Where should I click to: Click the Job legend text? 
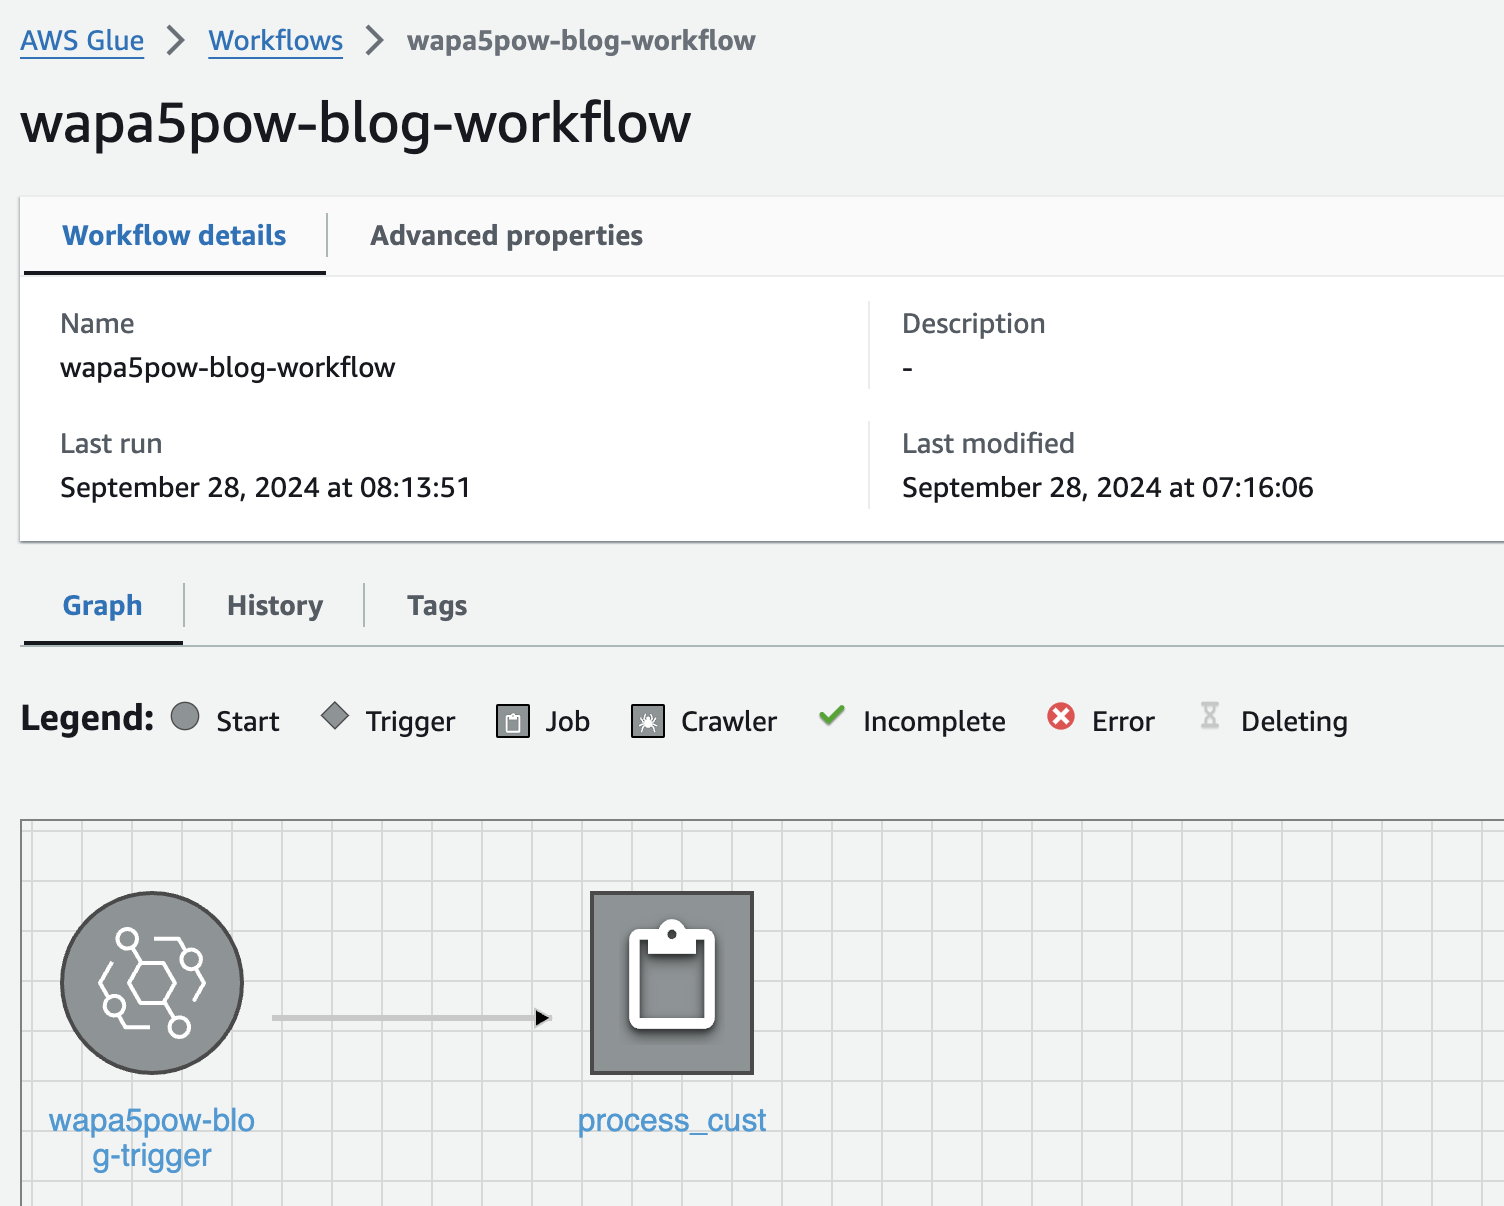(567, 722)
